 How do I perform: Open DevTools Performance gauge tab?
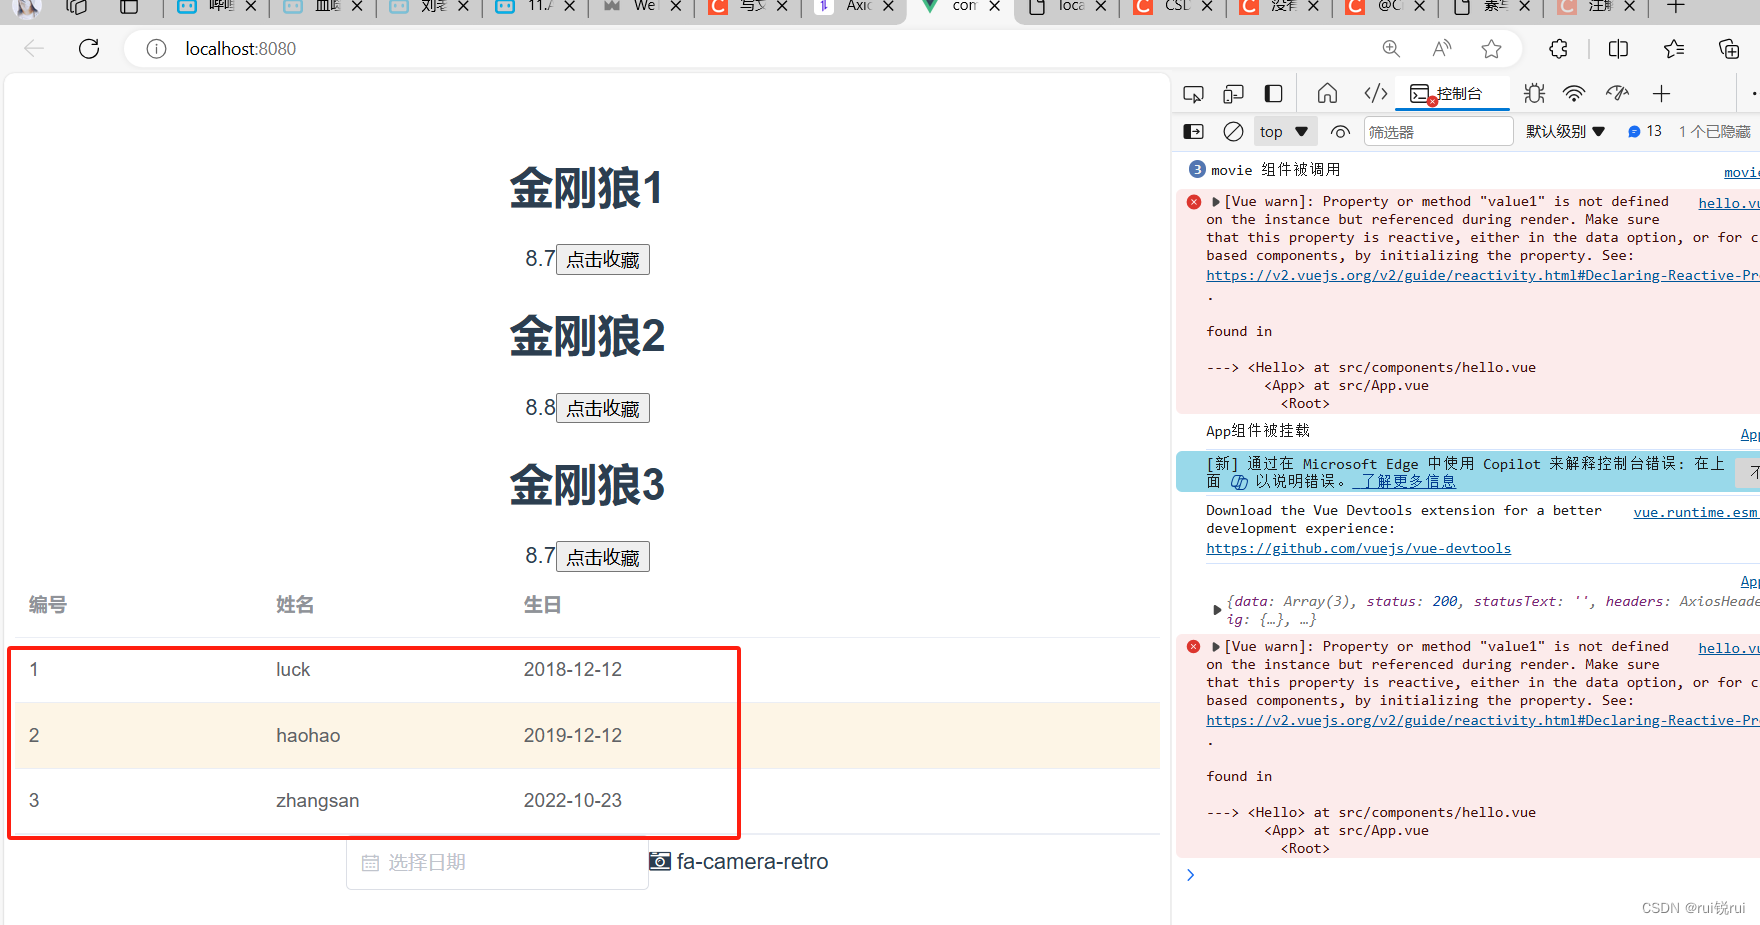click(1617, 93)
